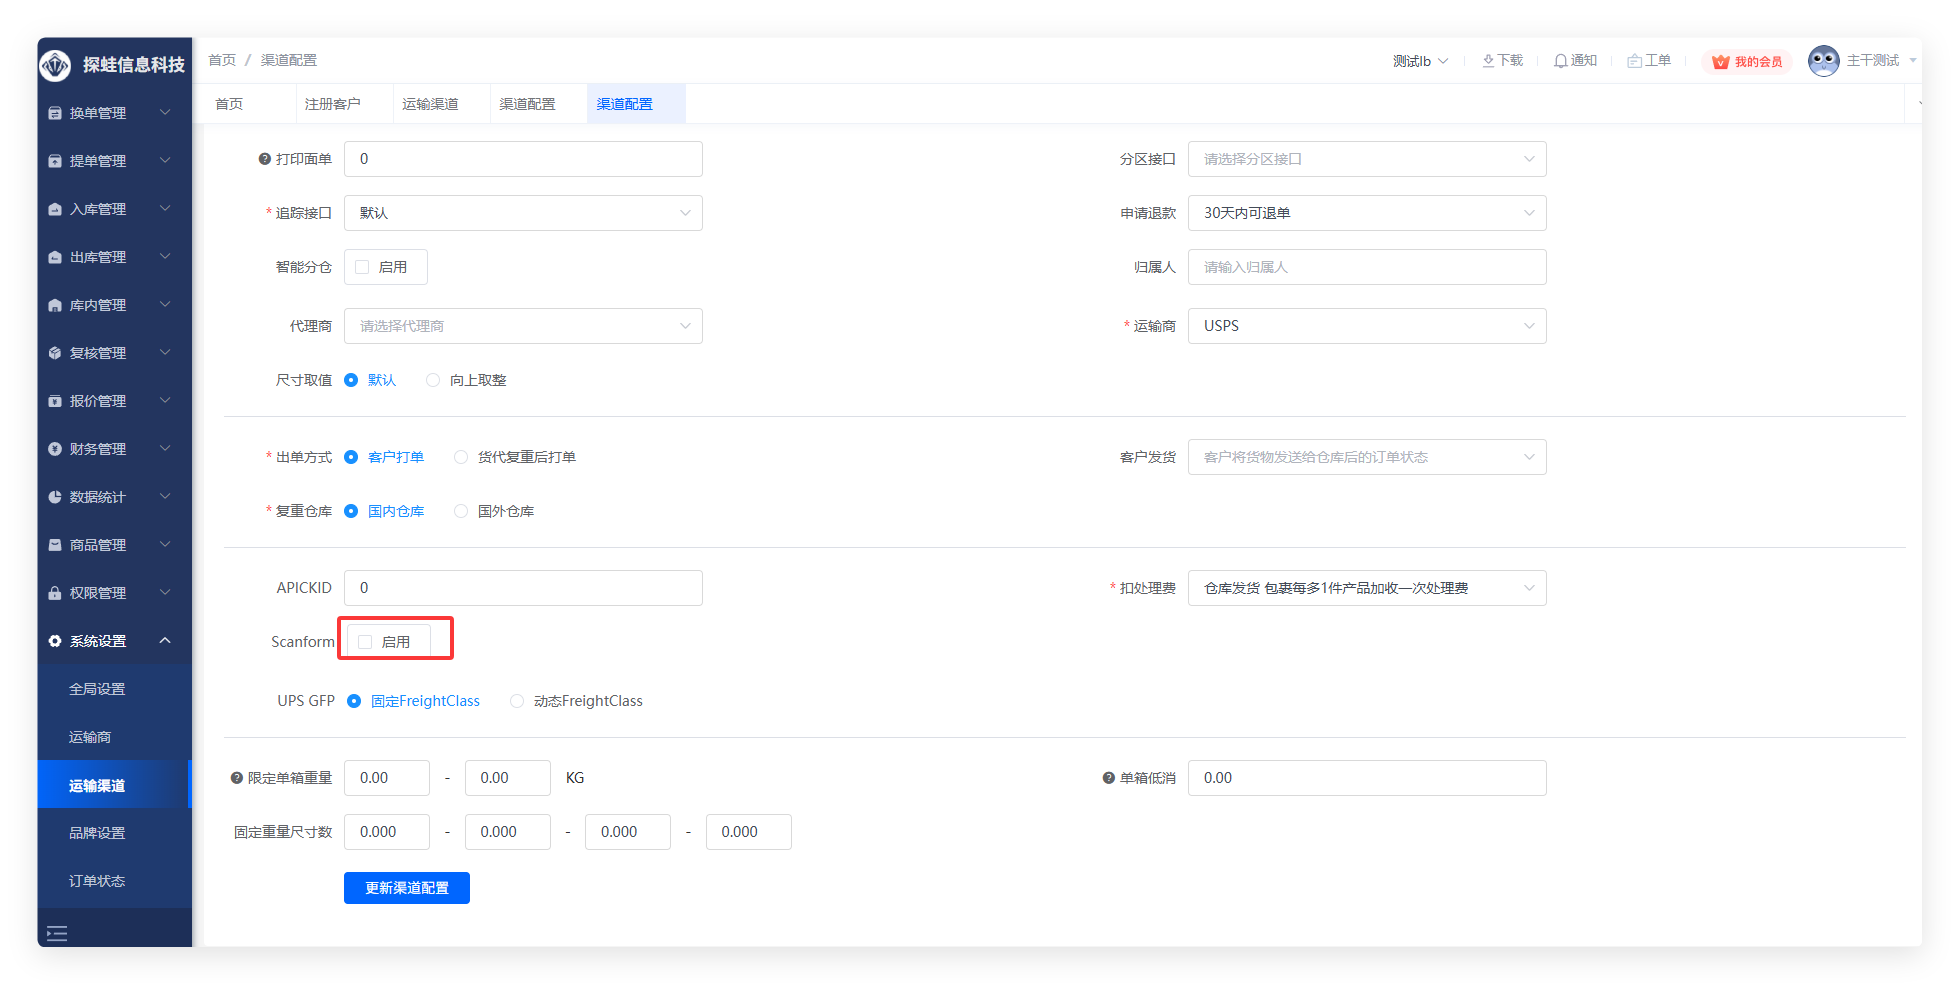Switch to the 注册客户 tab
This screenshot has height=984, width=1959.
332,104
